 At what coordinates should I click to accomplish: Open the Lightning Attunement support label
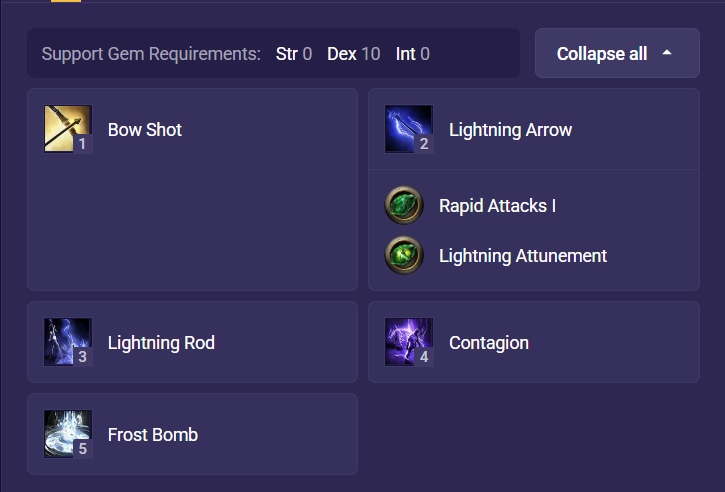tap(523, 256)
